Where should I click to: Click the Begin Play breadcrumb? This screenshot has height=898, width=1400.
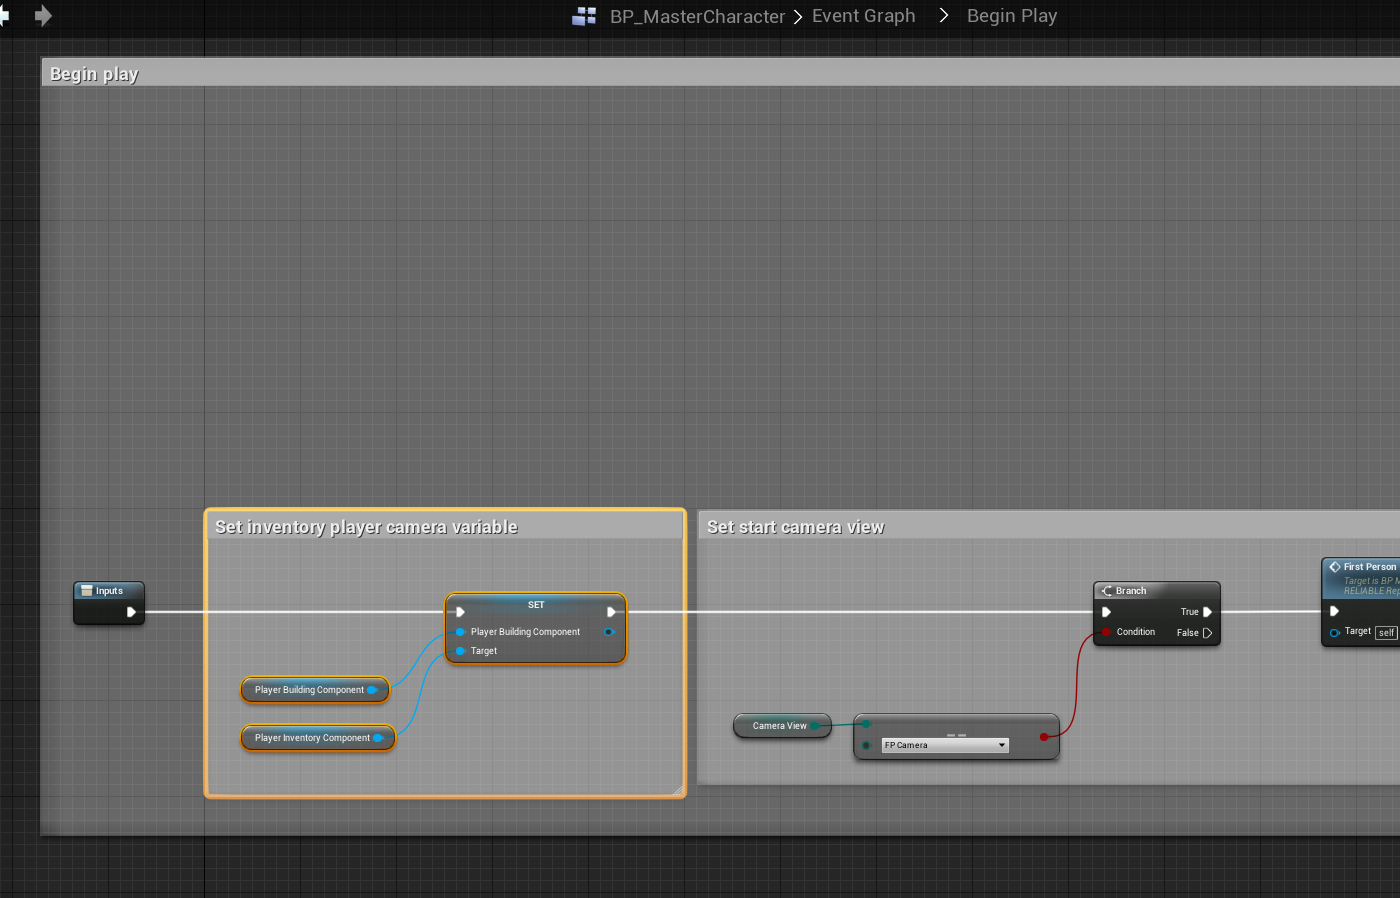pyautogui.click(x=1011, y=16)
